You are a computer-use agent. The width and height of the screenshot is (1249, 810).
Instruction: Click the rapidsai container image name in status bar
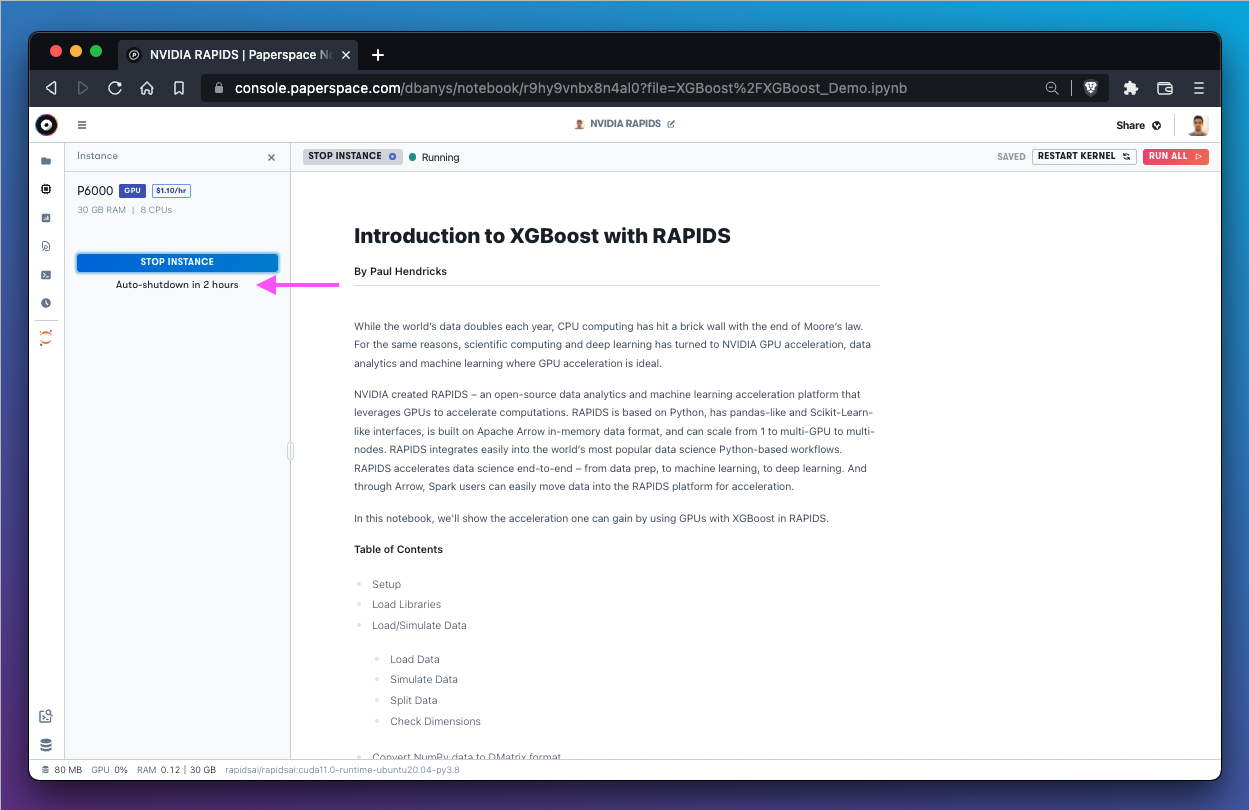click(342, 770)
